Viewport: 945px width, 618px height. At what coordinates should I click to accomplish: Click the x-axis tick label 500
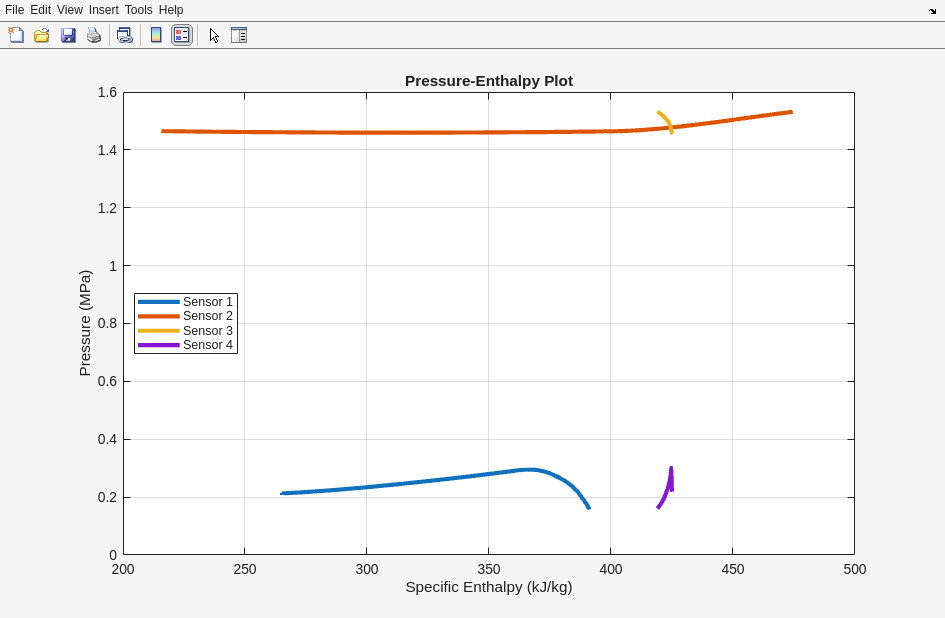855,569
